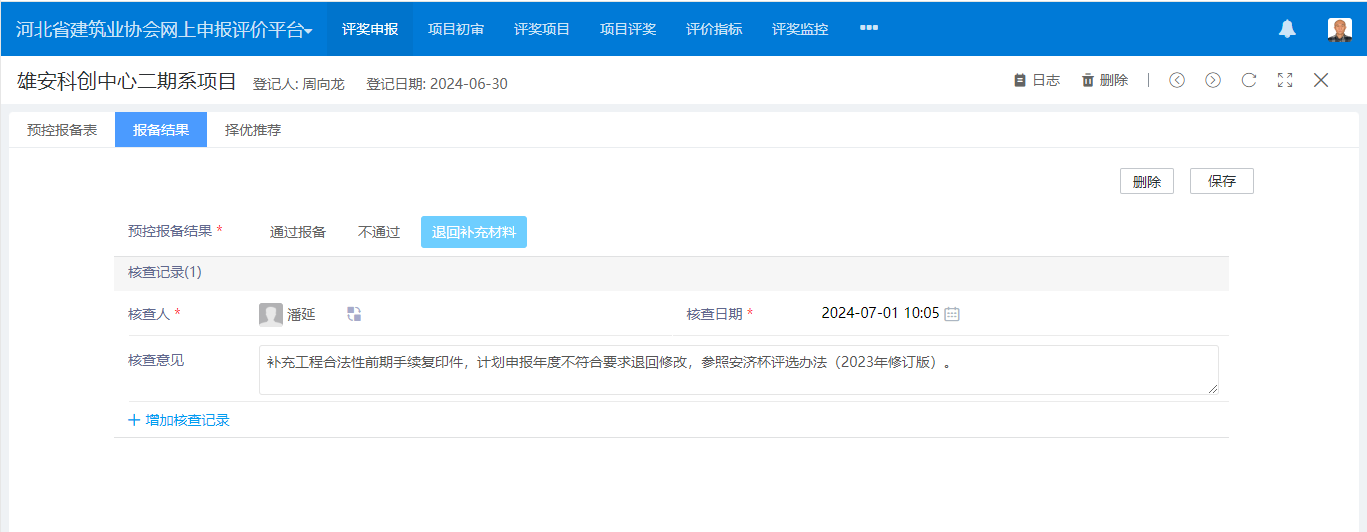Open the calendar icon for 核查日期
The width and height of the screenshot is (1367, 532).
click(x=952, y=314)
